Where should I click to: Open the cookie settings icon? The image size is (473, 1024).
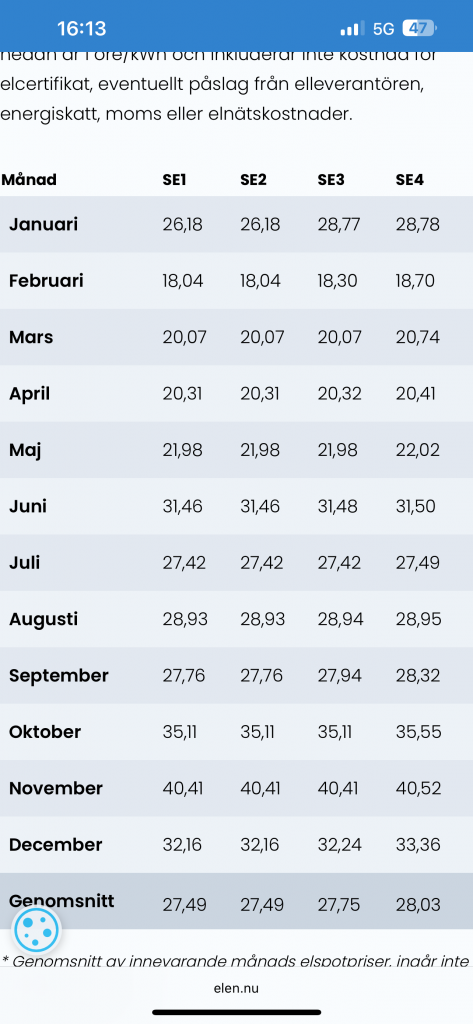coord(37,929)
